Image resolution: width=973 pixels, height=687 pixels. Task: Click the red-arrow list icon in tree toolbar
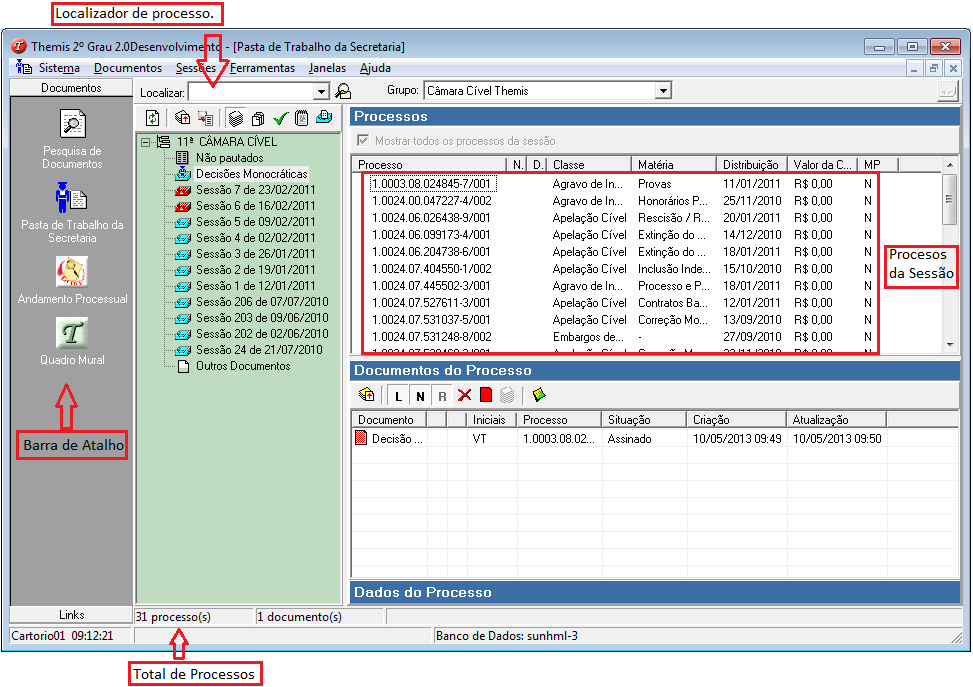(x=205, y=118)
